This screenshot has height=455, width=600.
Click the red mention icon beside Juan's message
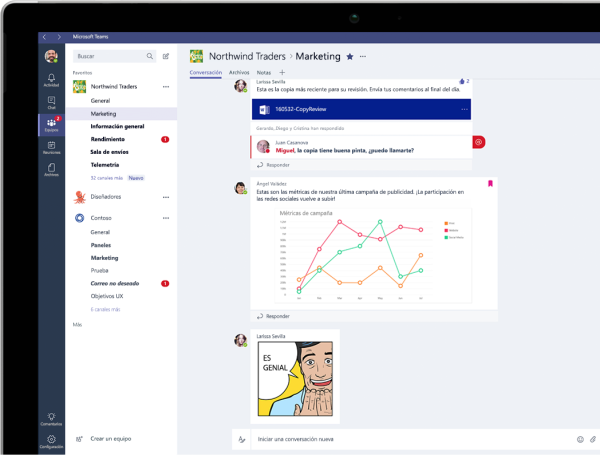coord(479,142)
